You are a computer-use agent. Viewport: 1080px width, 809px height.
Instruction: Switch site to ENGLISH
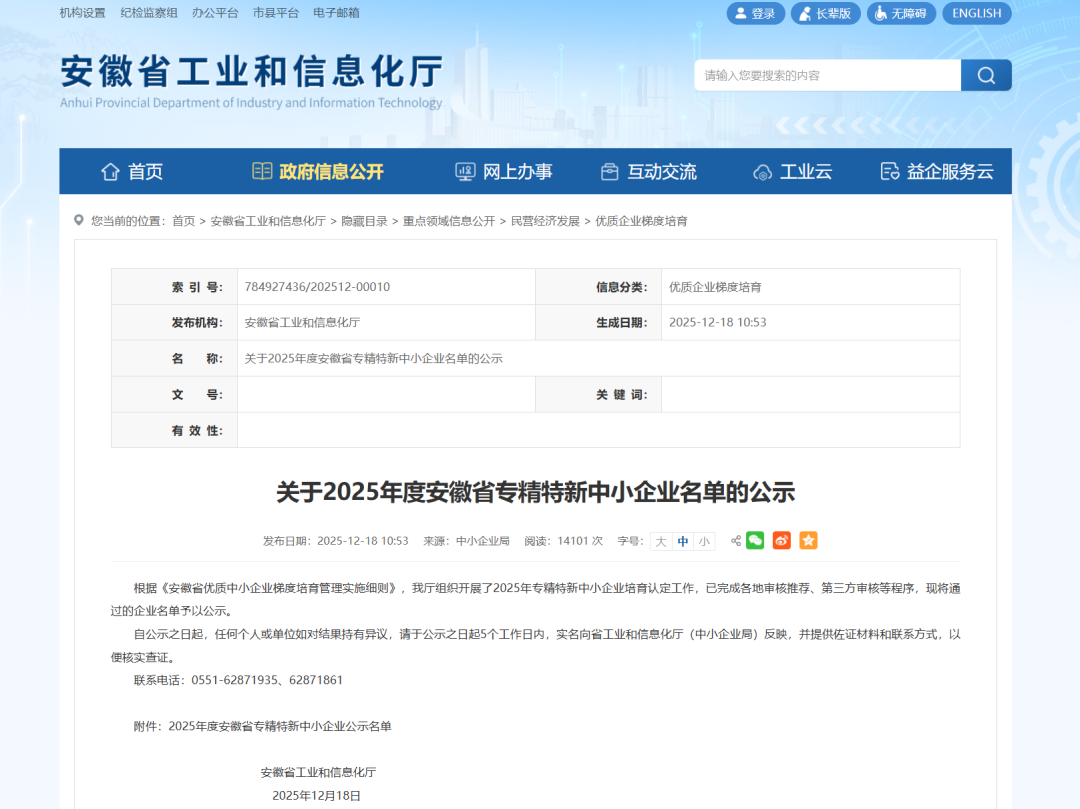(976, 13)
